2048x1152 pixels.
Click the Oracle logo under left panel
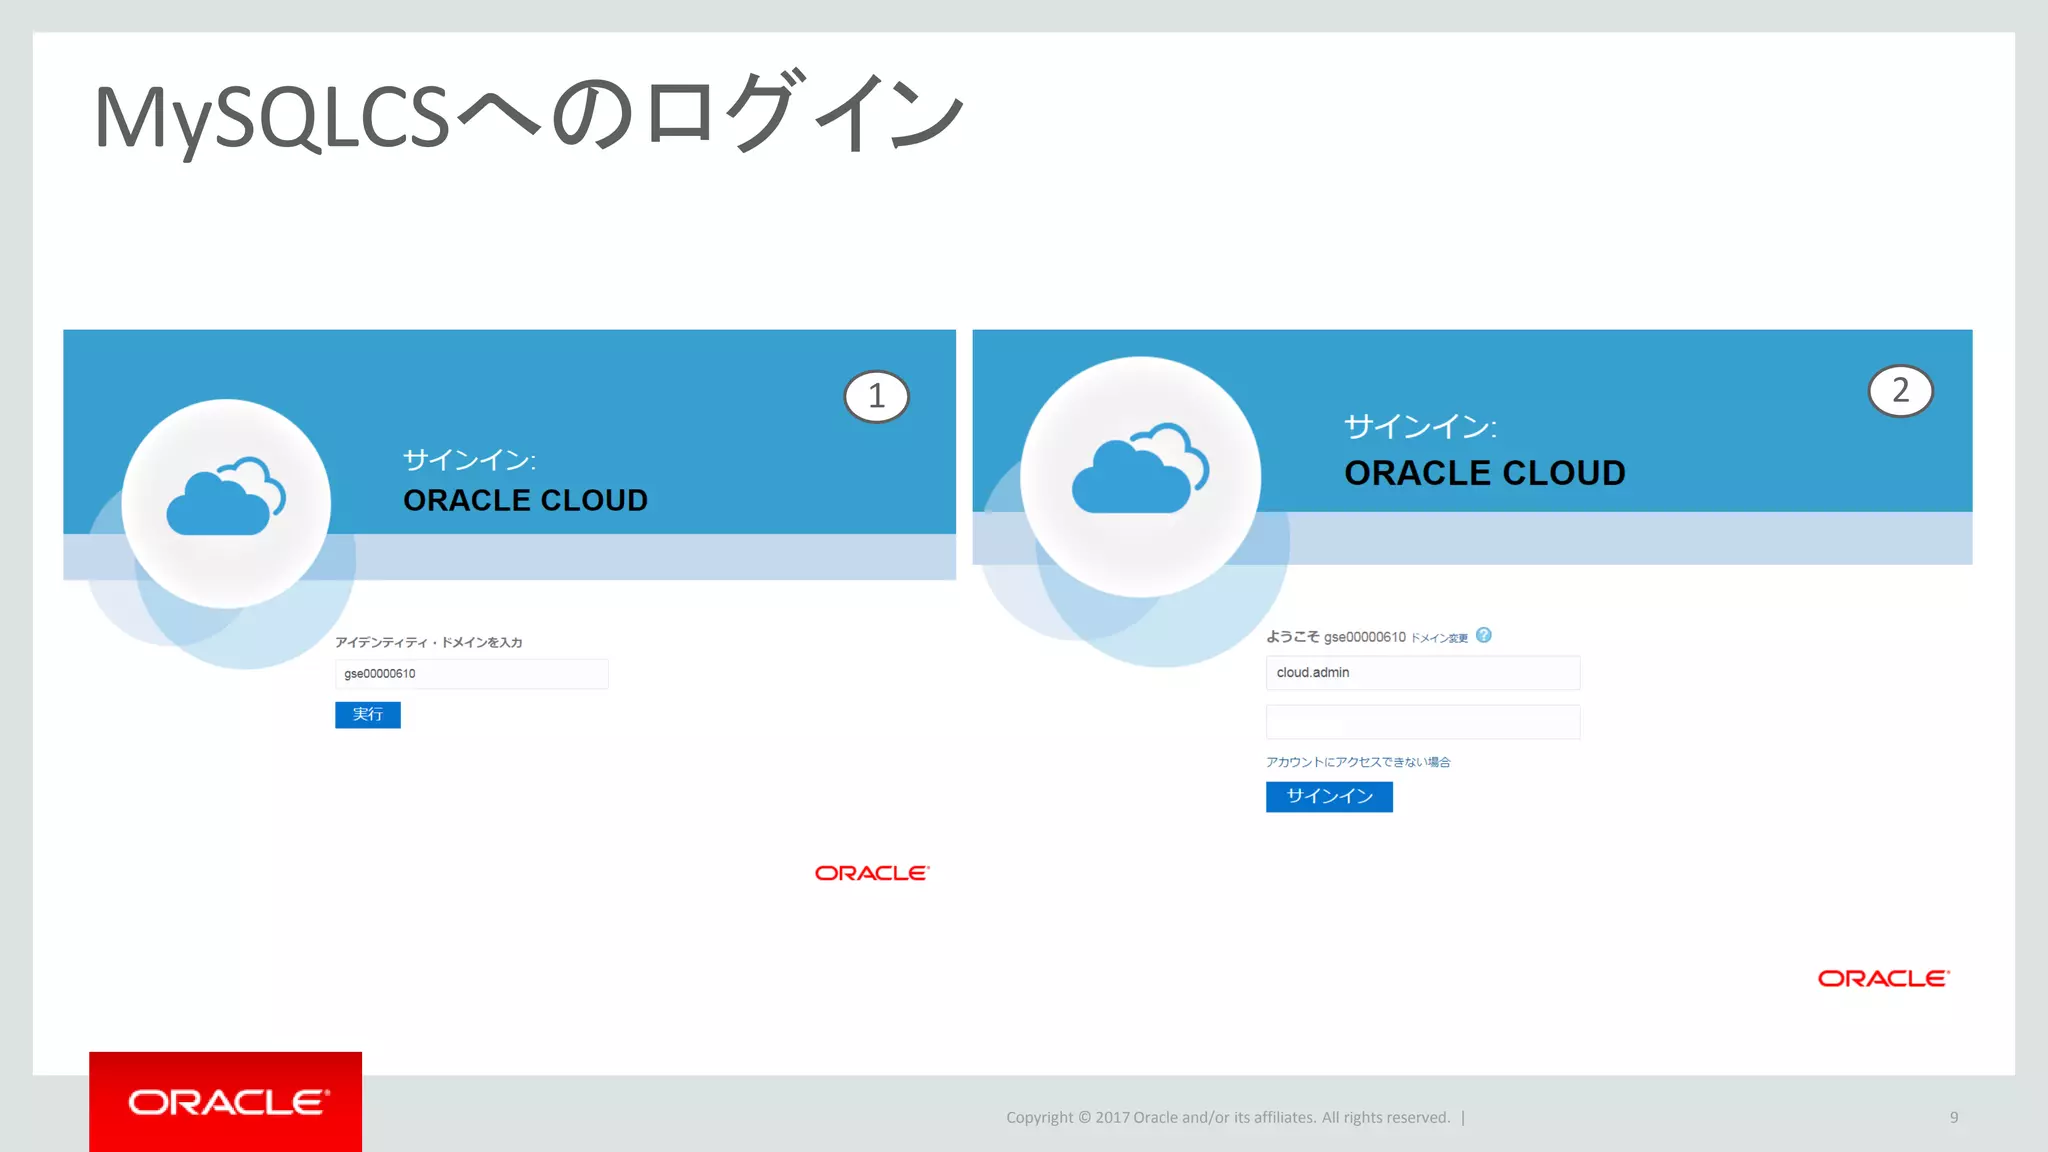click(x=871, y=873)
